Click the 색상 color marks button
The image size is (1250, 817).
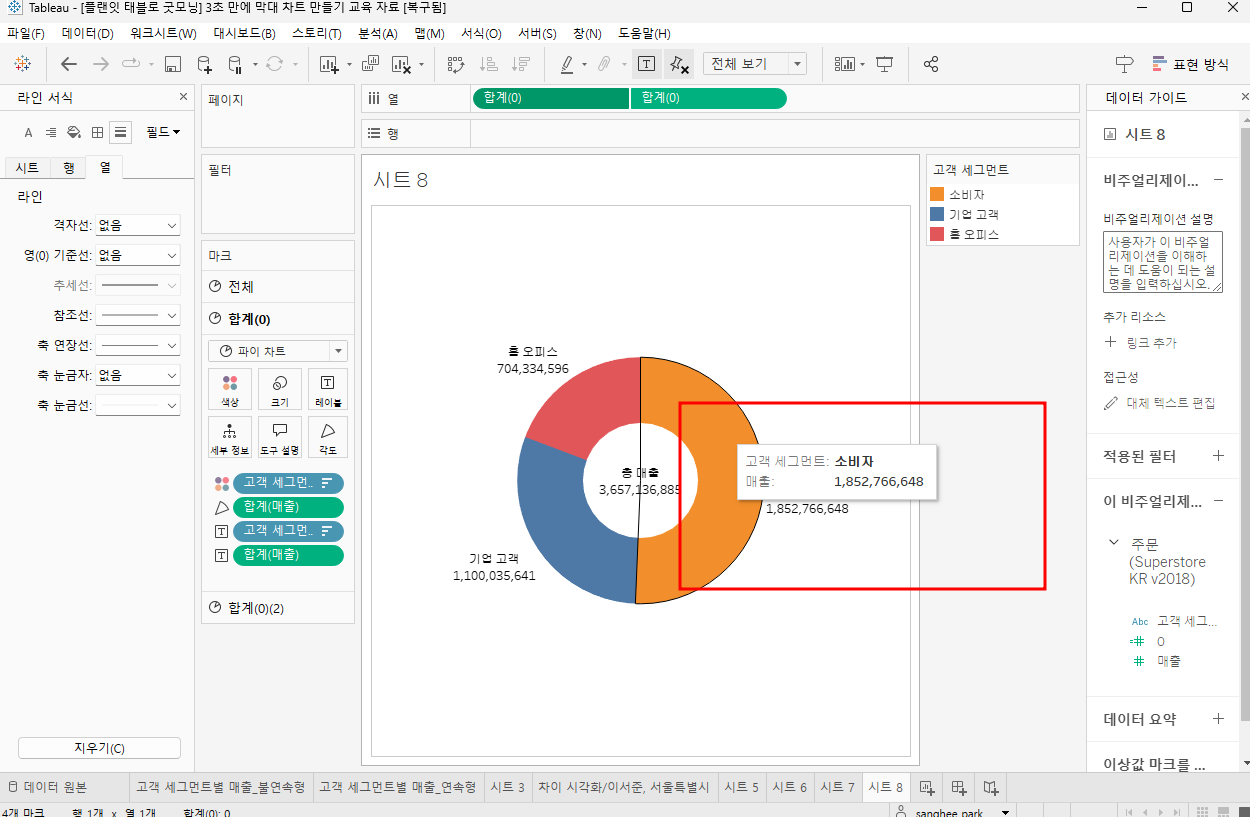tap(230, 389)
